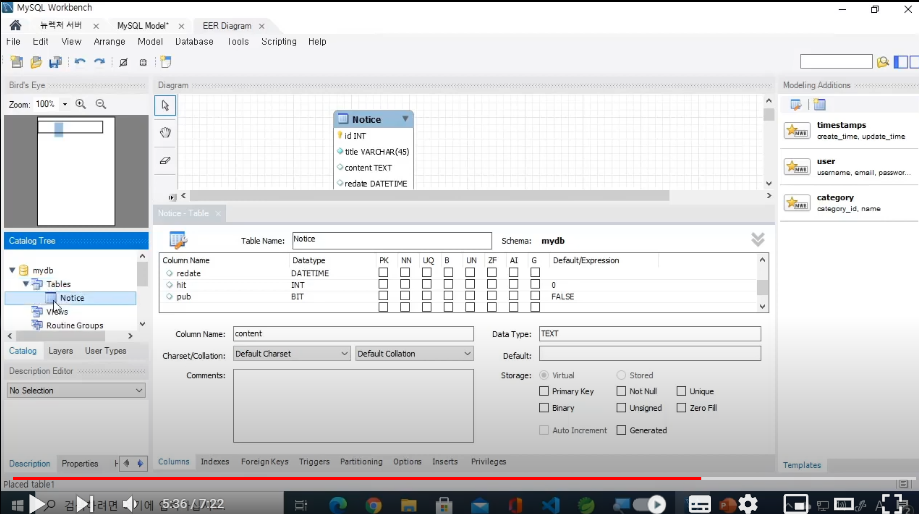Save the model with the disk icon
Image resolution: width=919 pixels, height=514 pixels.
click(x=56, y=62)
